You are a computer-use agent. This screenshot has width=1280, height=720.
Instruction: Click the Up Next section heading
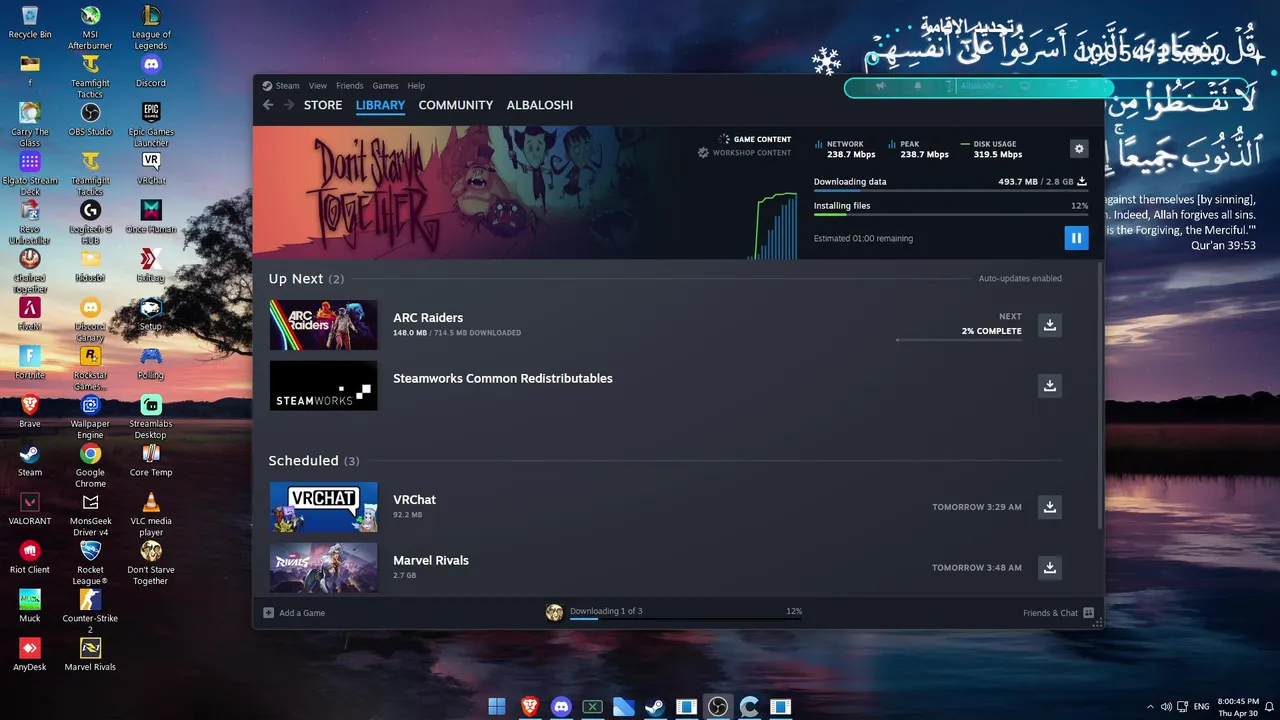point(306,279)
